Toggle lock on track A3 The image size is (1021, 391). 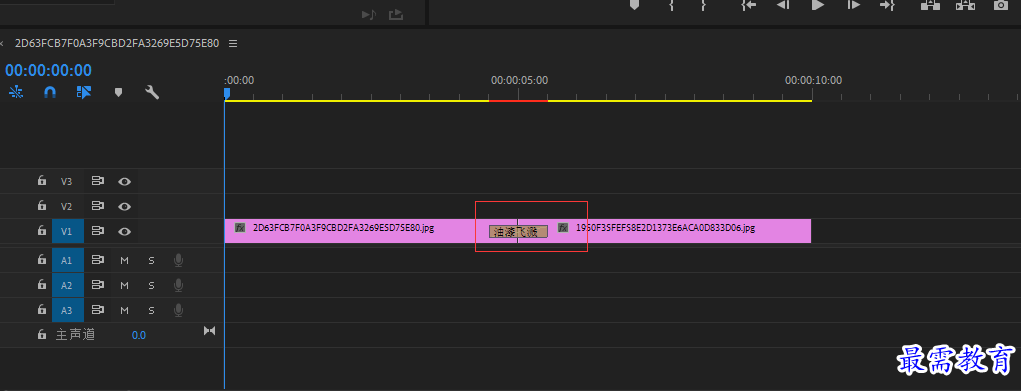coord(42,310)
